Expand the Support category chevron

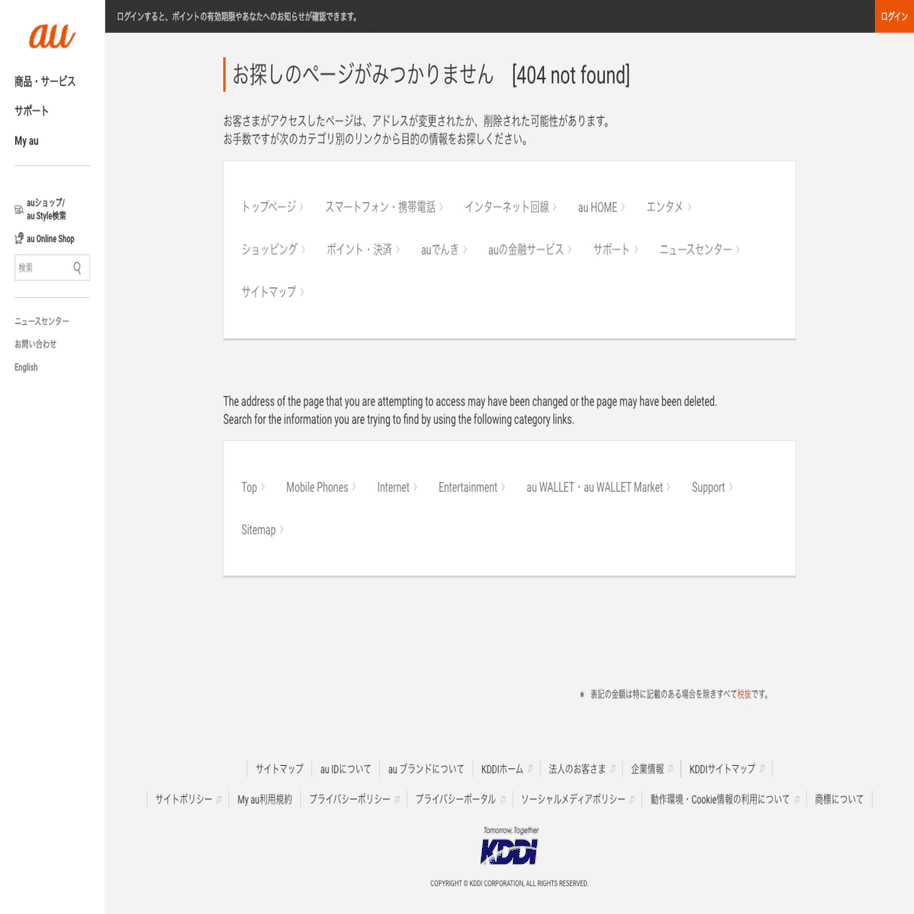[733, 487]
